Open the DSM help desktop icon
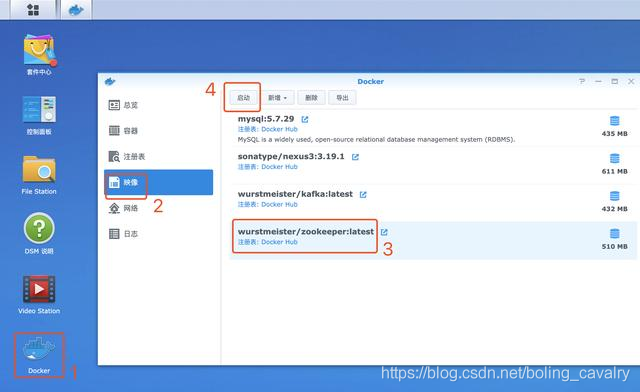This screenshot has width=640, height=392. tap(39, 234)
